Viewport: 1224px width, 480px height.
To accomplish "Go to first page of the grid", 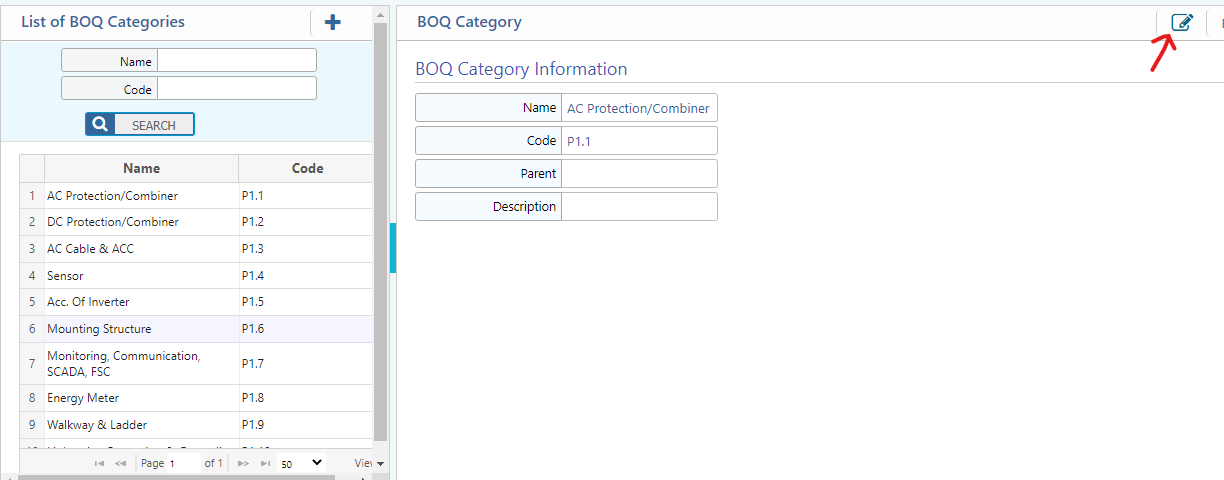I will tap(99, 463).
